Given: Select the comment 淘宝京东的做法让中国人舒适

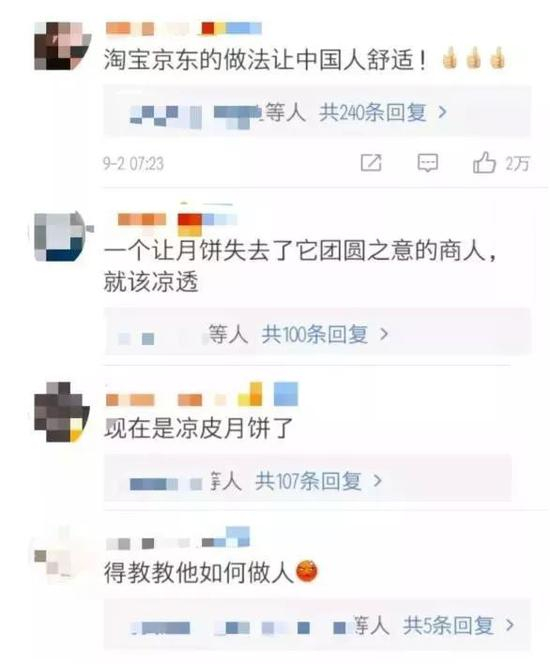Looking at the screenshot, I should click(265, 59).
